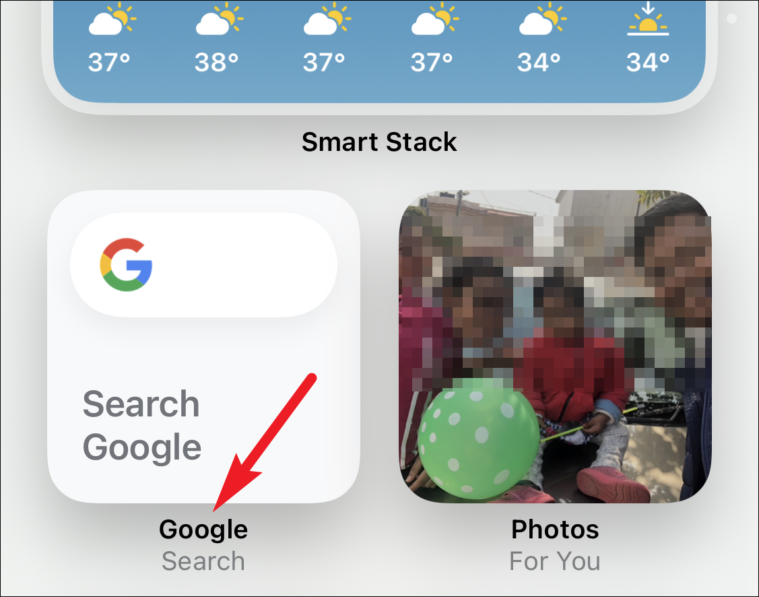Image resolution: width=759 pixels, height=597 pixels.
Task: Select the Photos For You widget
Action: pos(555,346)
